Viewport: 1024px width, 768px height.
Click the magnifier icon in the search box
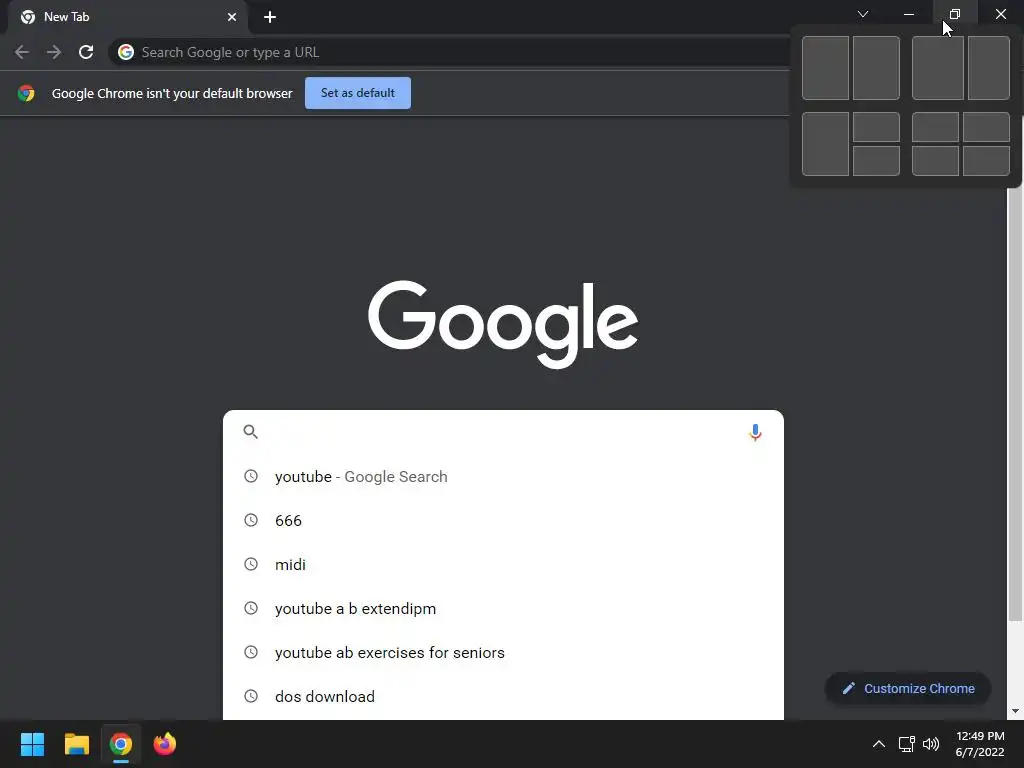pos(251,432)
